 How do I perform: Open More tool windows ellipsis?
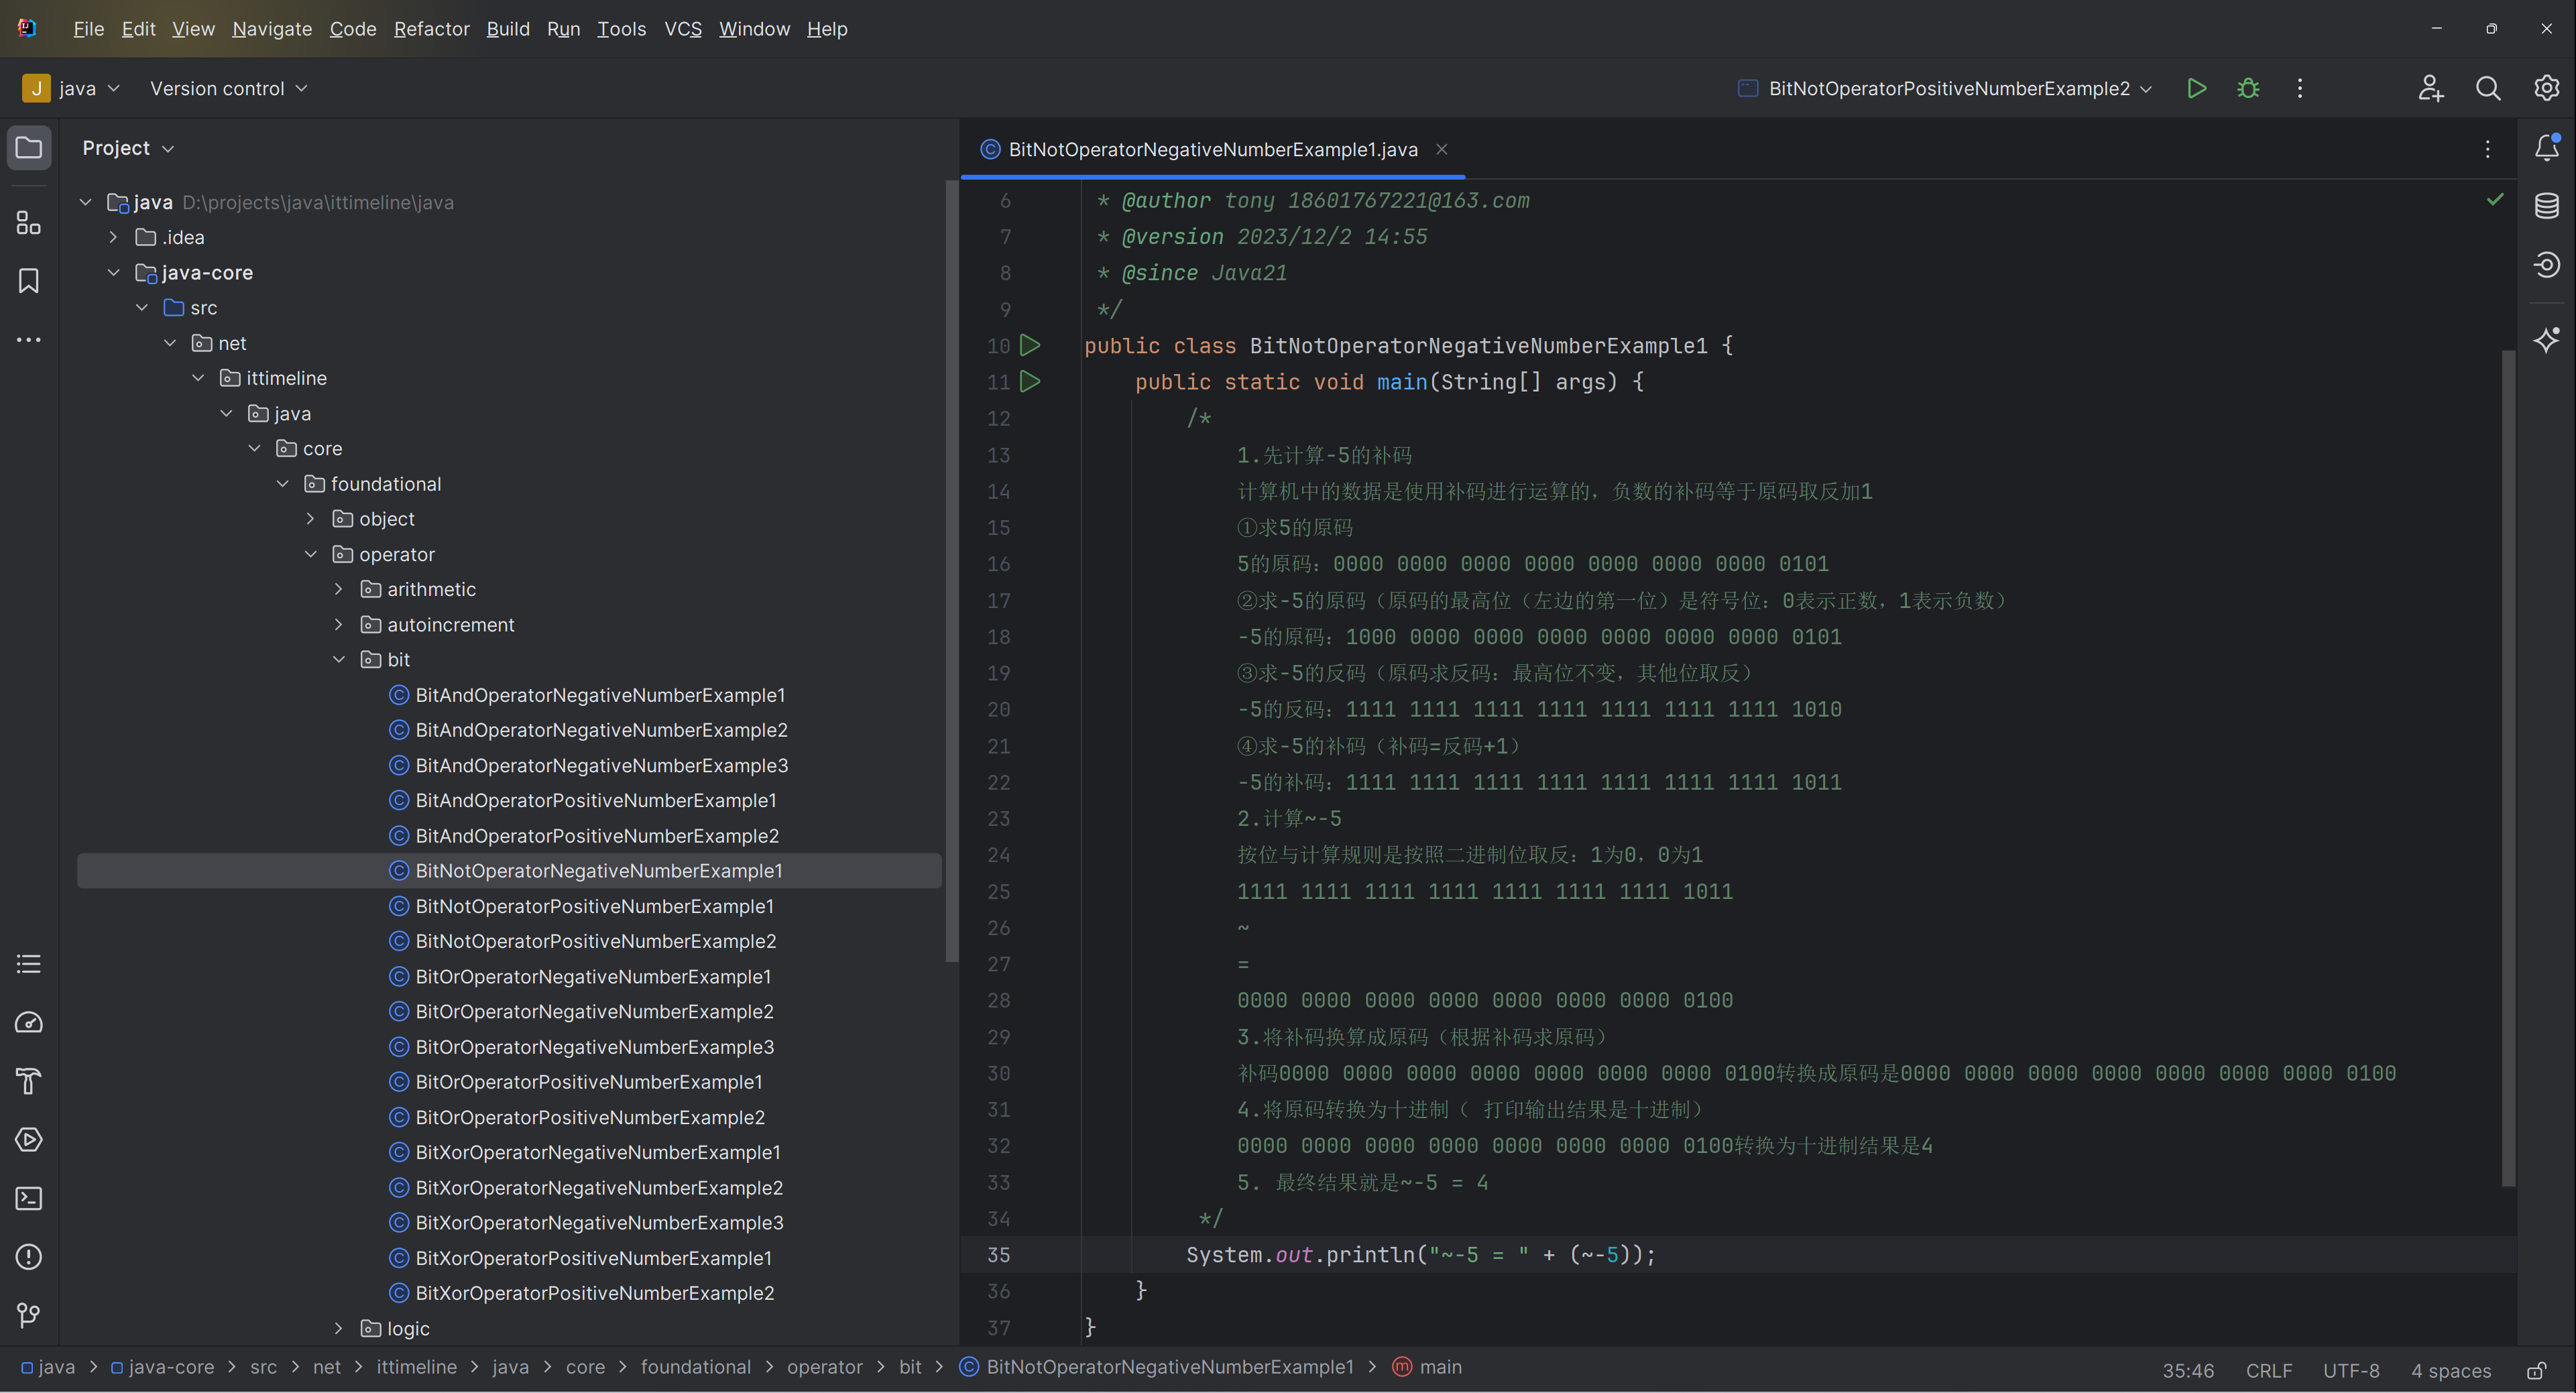pos(29,340)
